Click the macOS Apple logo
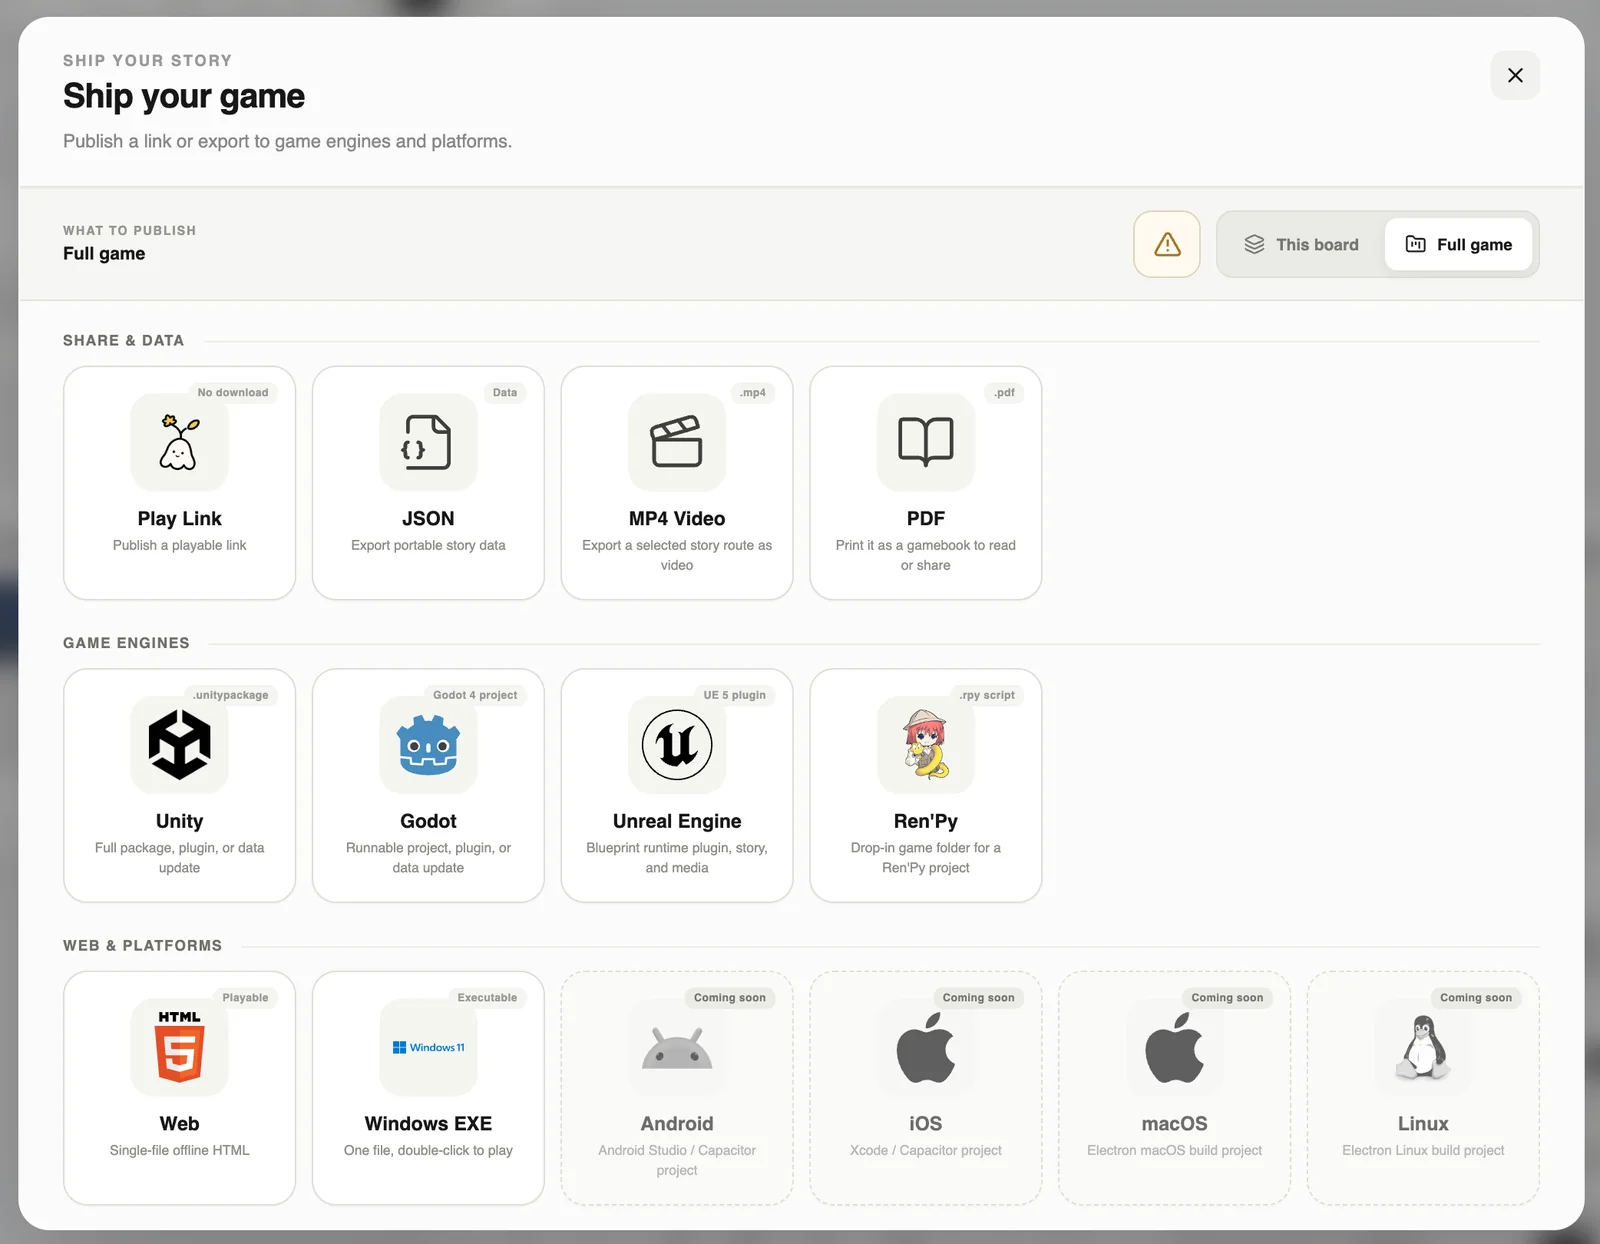 pos(1175,1047)
